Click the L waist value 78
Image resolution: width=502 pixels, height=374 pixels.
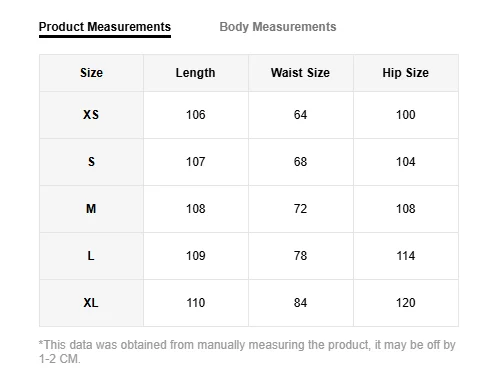coord(300,256)
